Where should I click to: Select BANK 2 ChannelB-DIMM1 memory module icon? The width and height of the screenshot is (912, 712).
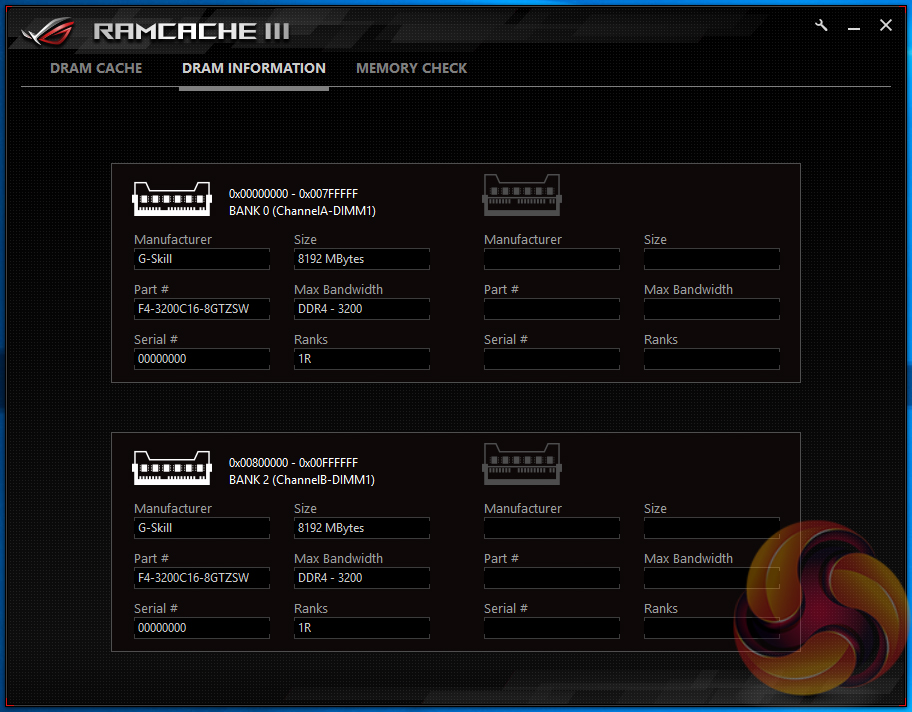coord(172,468)
